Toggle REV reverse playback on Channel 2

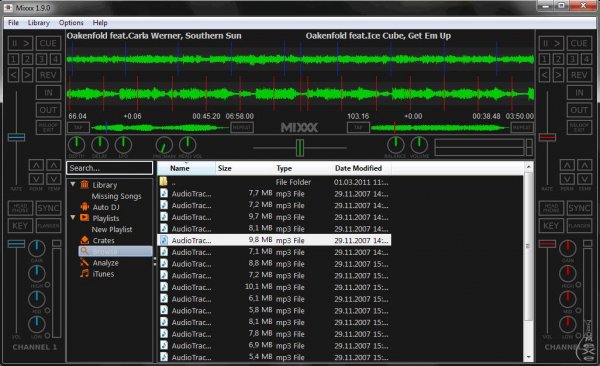click(579, 75)
